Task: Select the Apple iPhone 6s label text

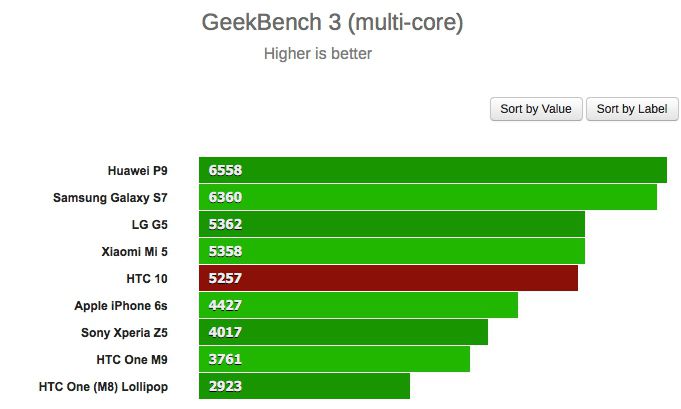Action: 128,305
